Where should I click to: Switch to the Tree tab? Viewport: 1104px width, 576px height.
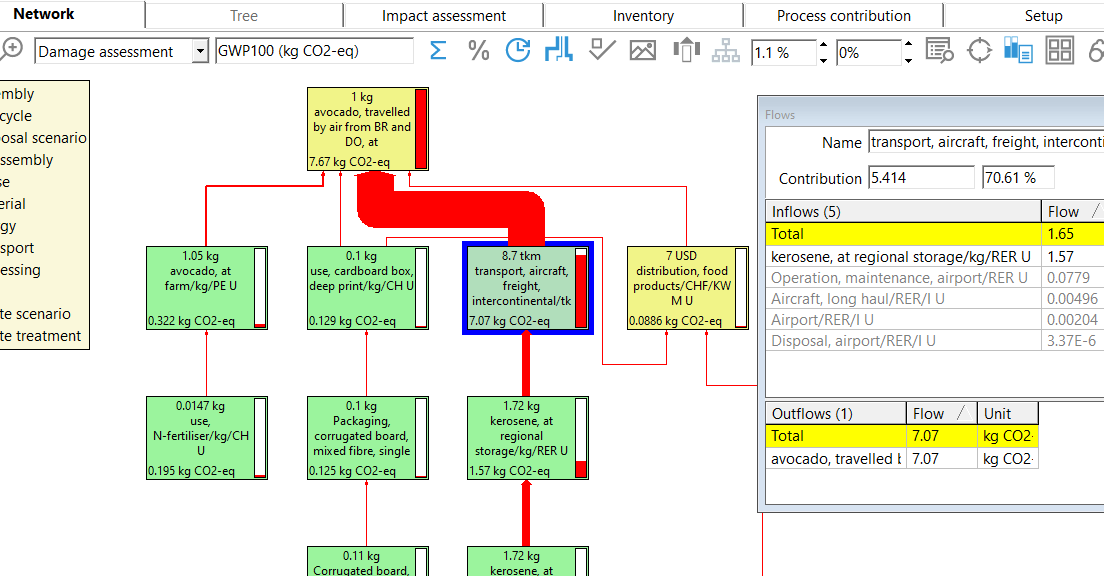point(244,15)
